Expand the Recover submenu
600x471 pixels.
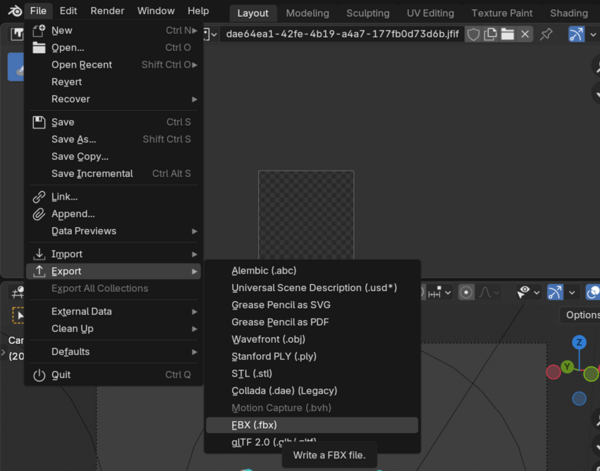(114, 99)
